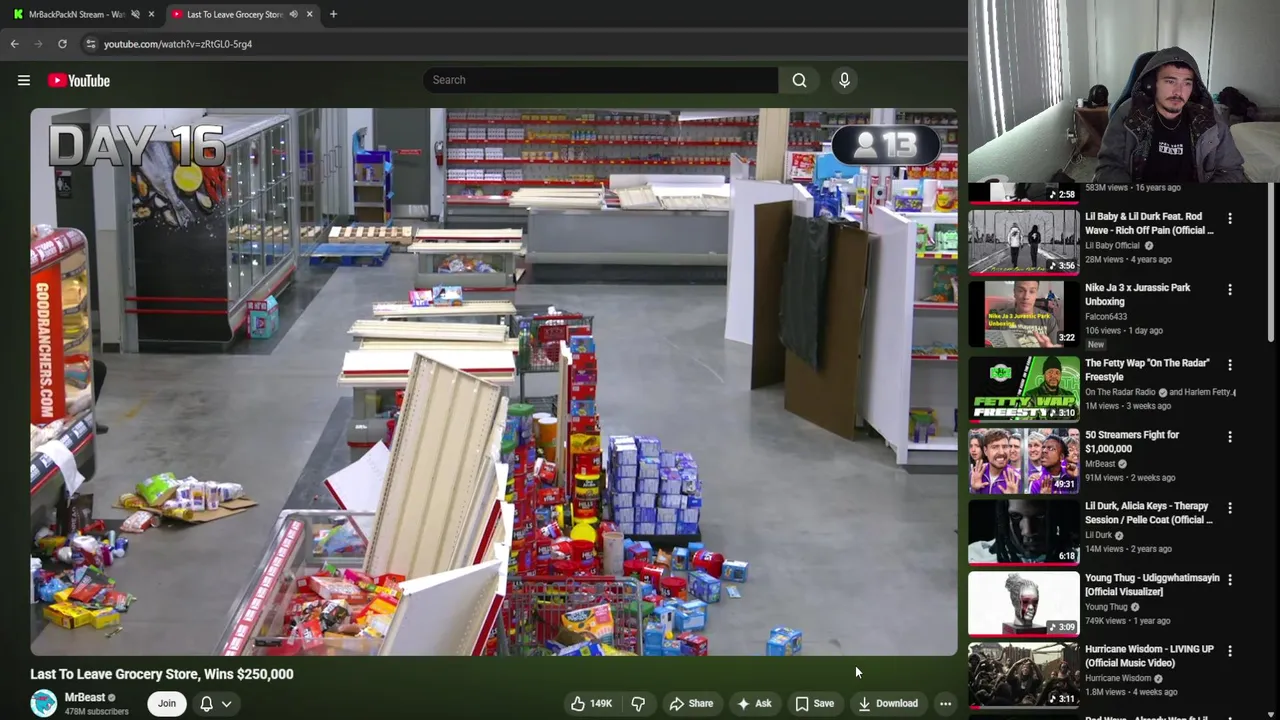Image resolution: width=1280 pixels, height=720 pixels.
Task: Download the video
Action: (x=888, y=703)
